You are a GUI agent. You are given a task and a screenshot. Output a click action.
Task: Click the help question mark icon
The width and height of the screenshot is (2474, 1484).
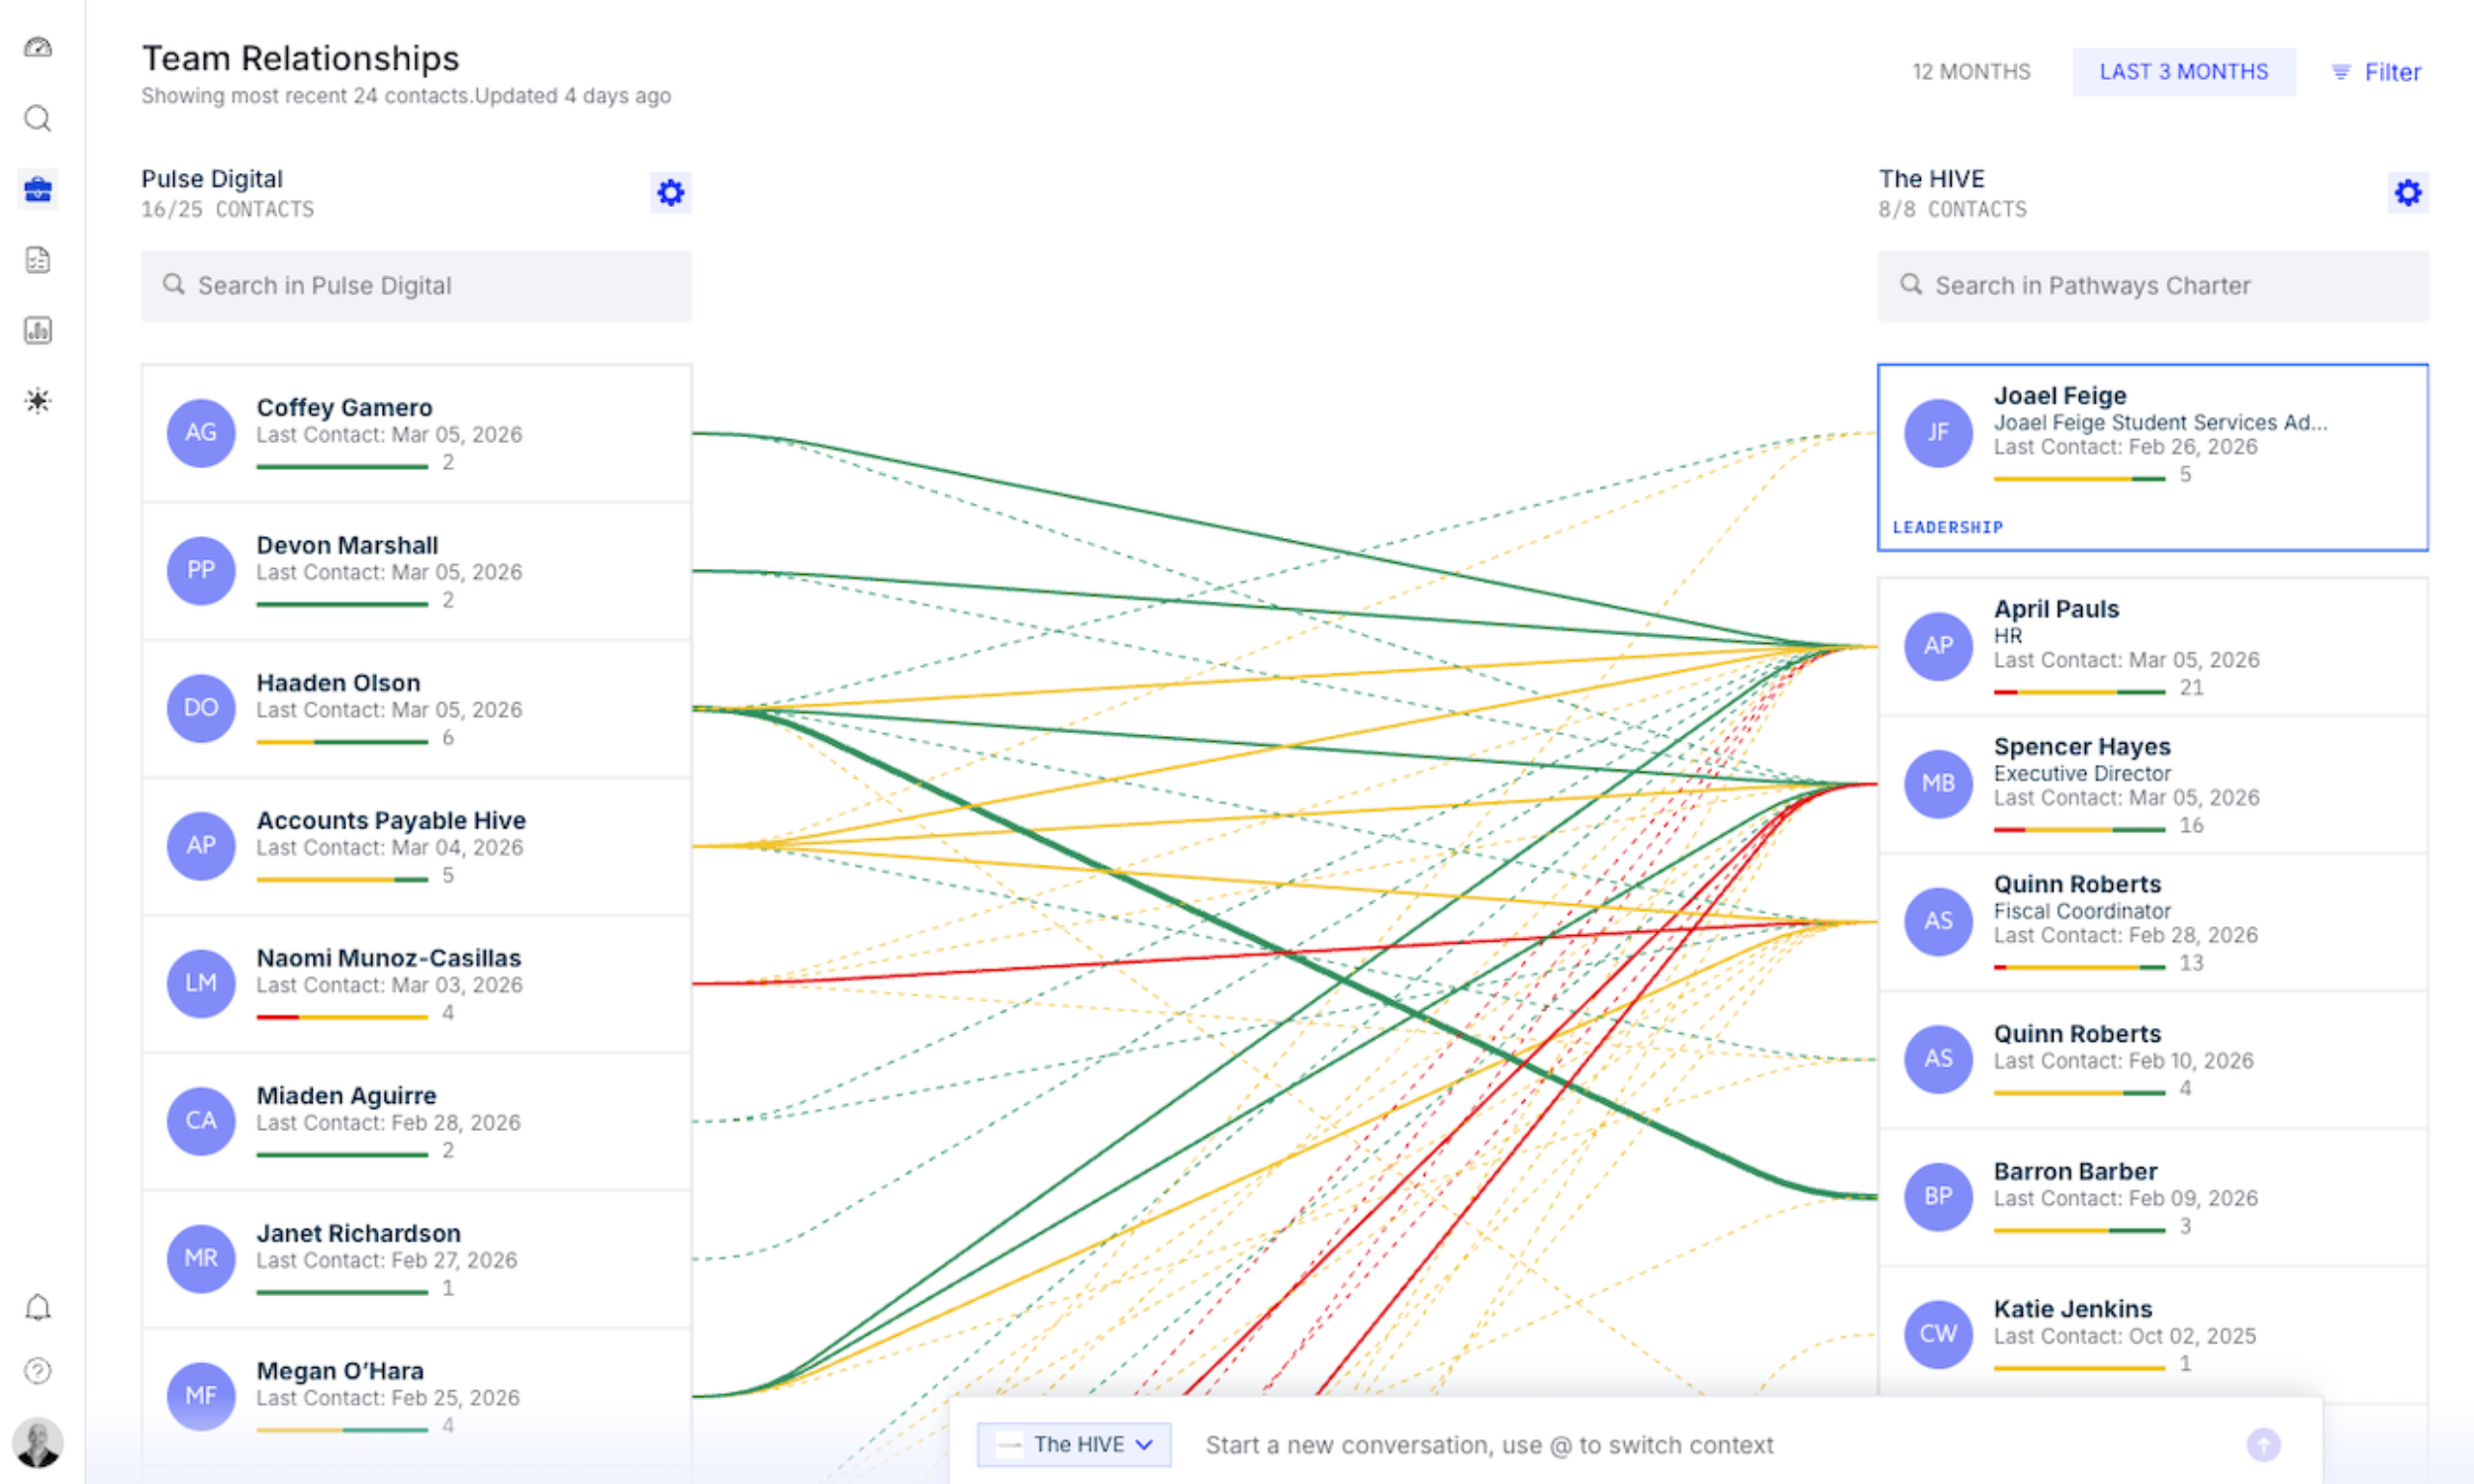[38, 1371]
